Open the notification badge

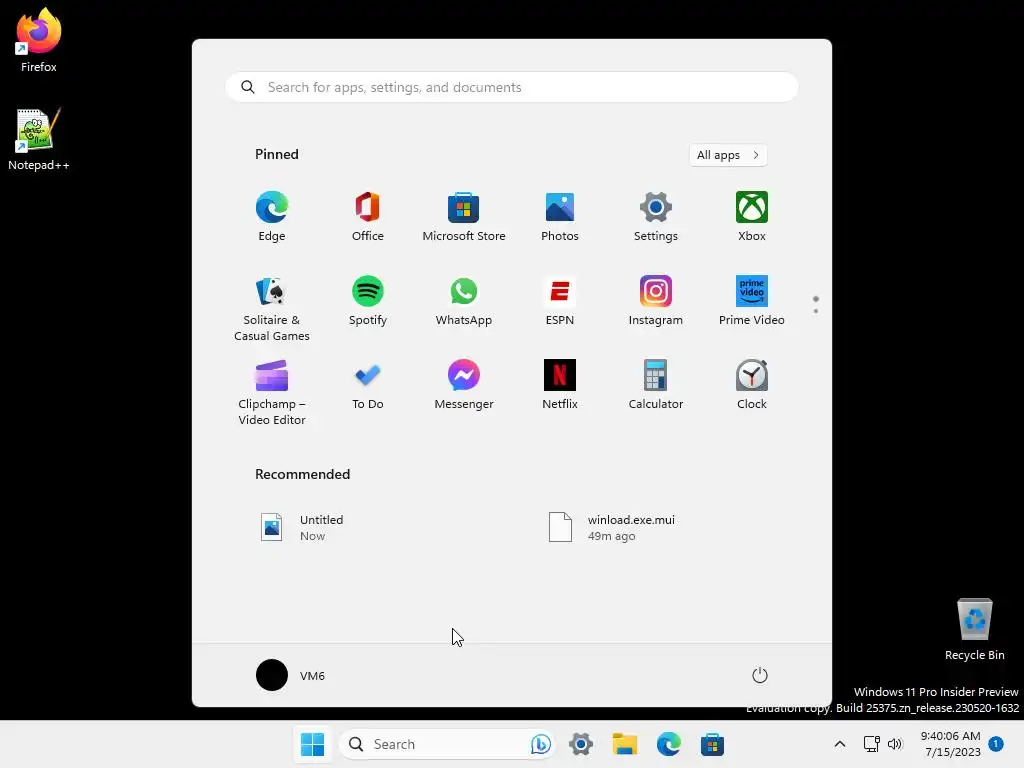(996, 743)
